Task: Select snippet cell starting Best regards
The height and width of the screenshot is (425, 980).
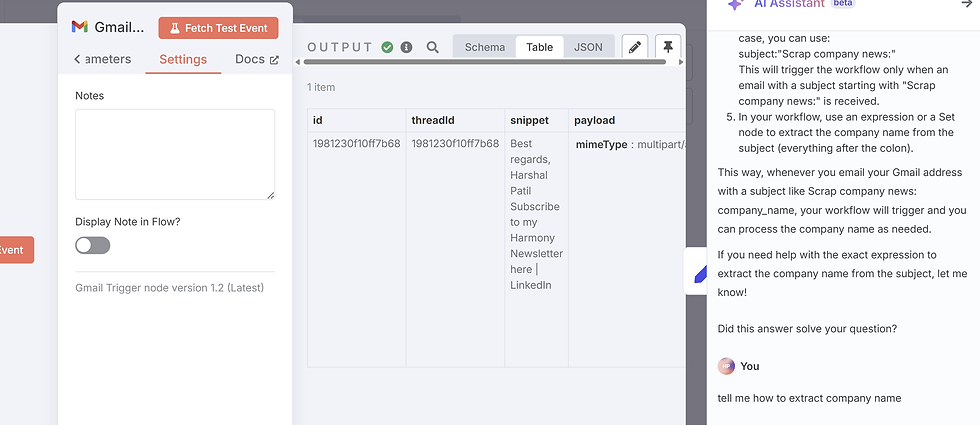Action: coord(536,214)
